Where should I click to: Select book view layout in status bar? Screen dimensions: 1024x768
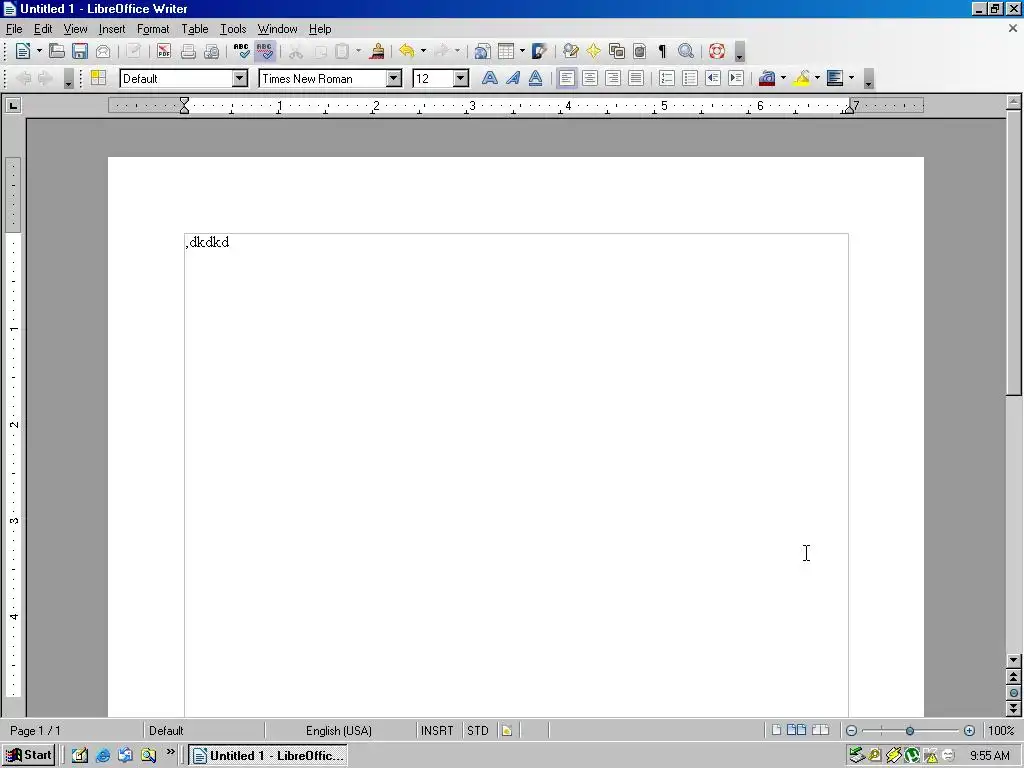point(820,730)
